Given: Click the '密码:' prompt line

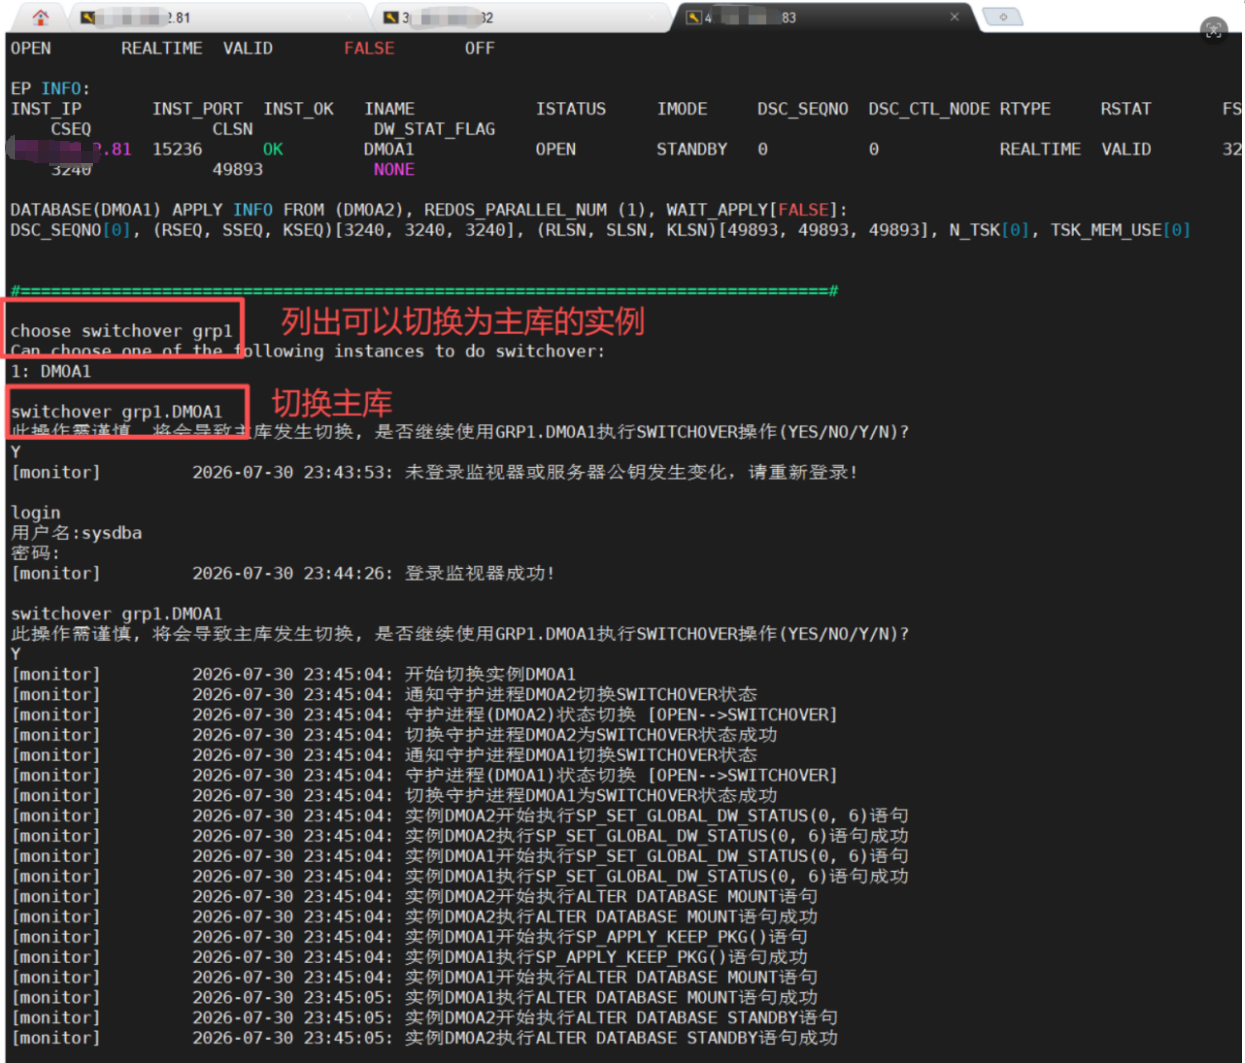Looking at the screenshot, I should pyautogui.click(x=35, y=553).
